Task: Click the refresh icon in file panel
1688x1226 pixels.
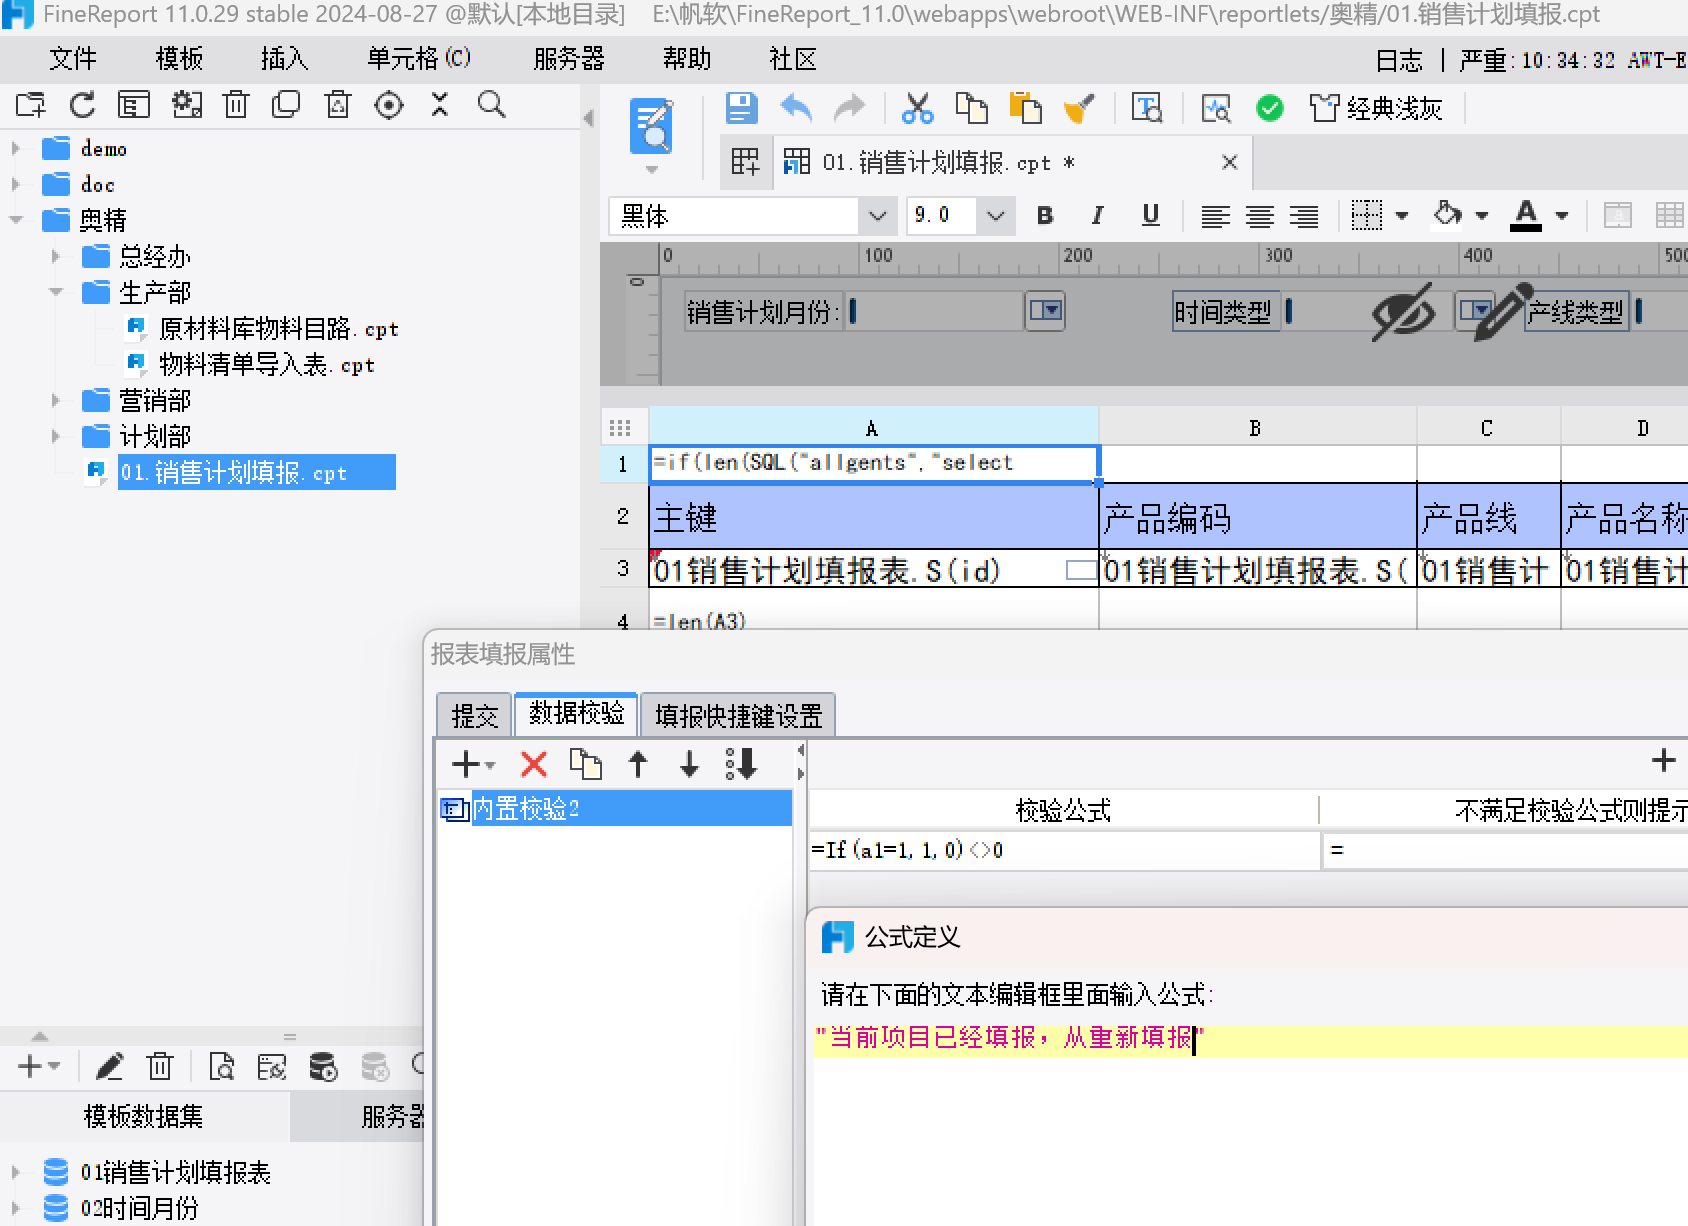Action: click(x=82, y=105)
